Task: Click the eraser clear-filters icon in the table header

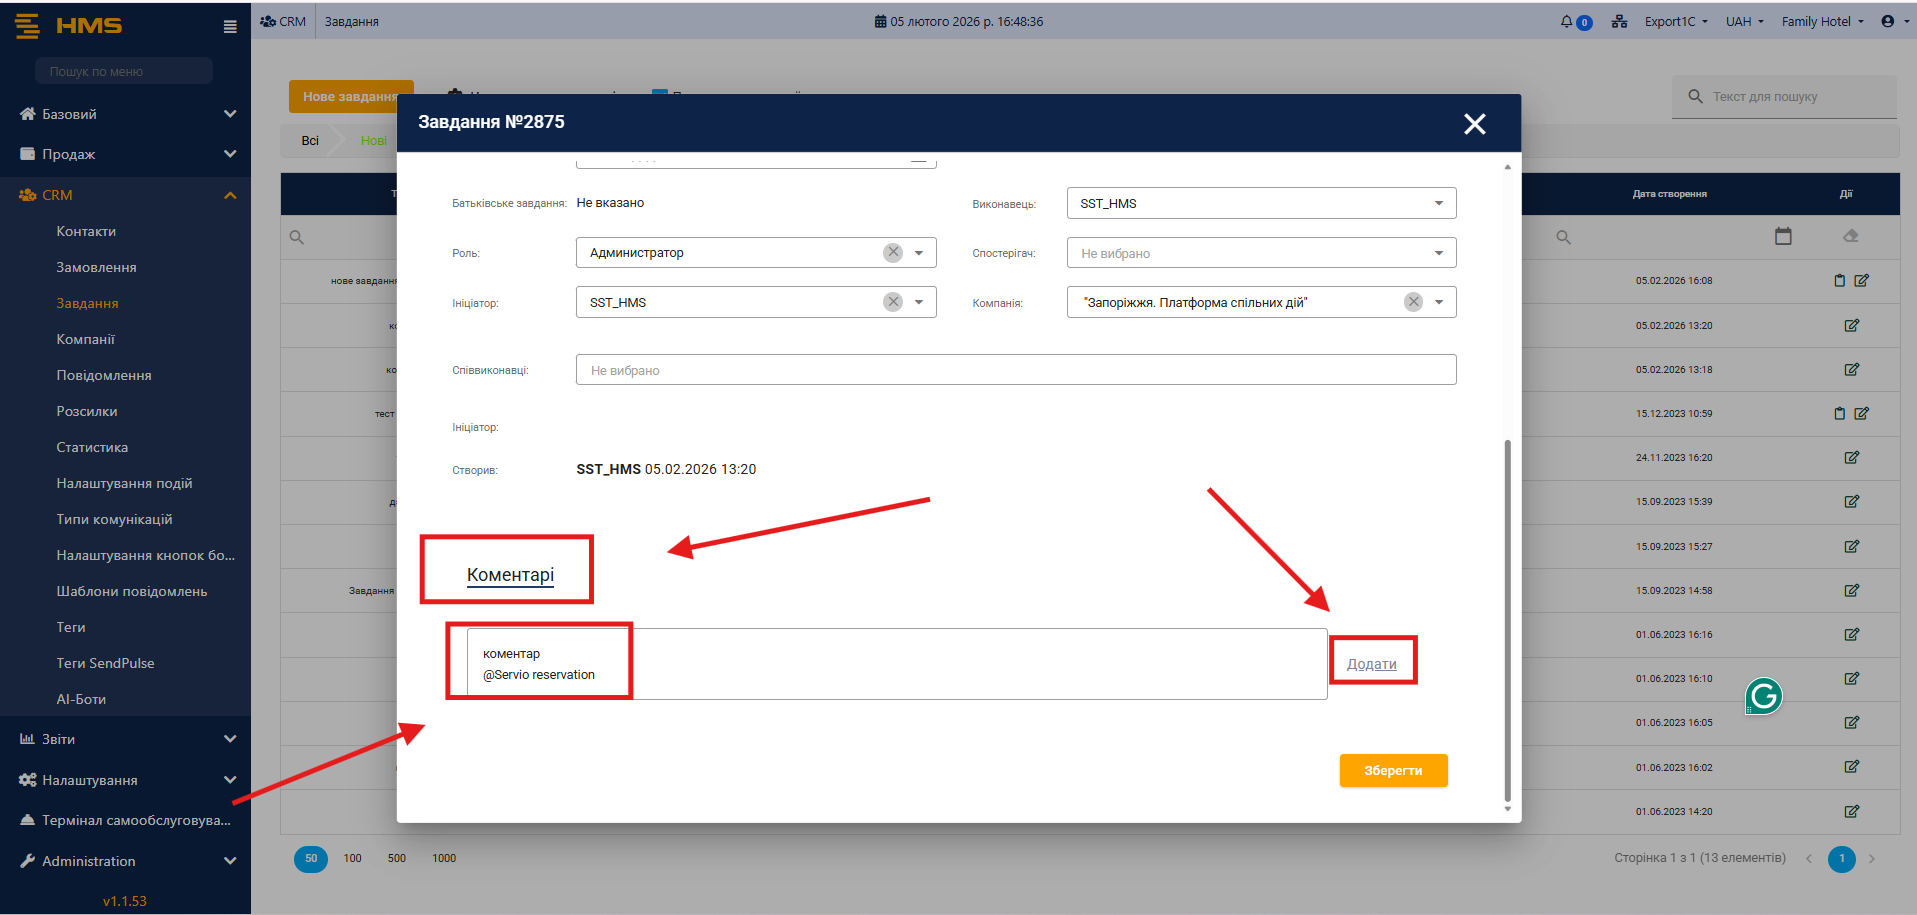Action: [1850, 237]
